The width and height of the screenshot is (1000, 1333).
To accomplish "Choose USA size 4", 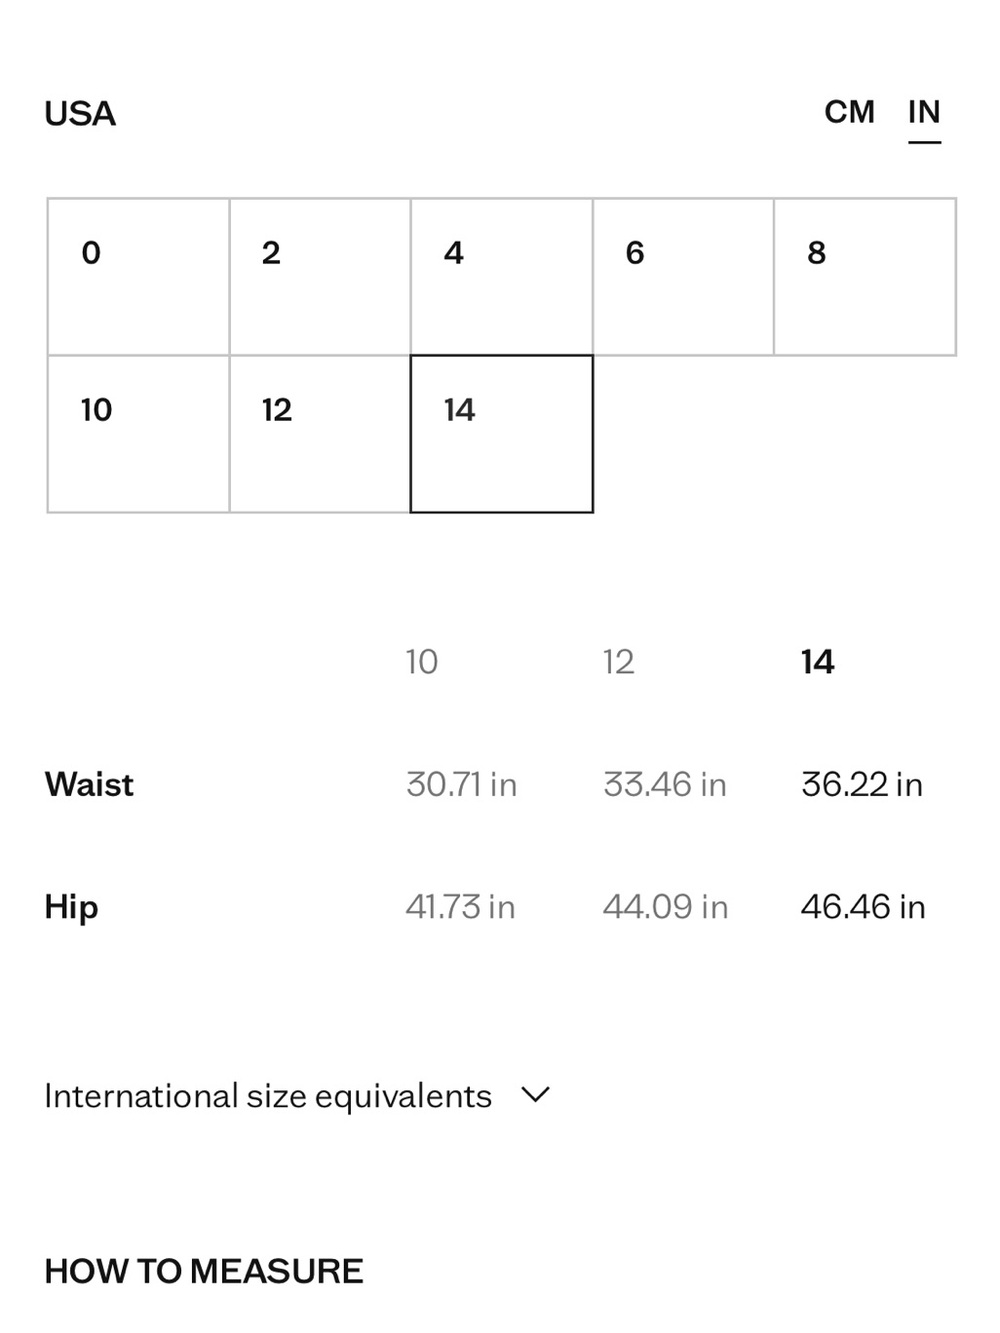I will [502, 277].
